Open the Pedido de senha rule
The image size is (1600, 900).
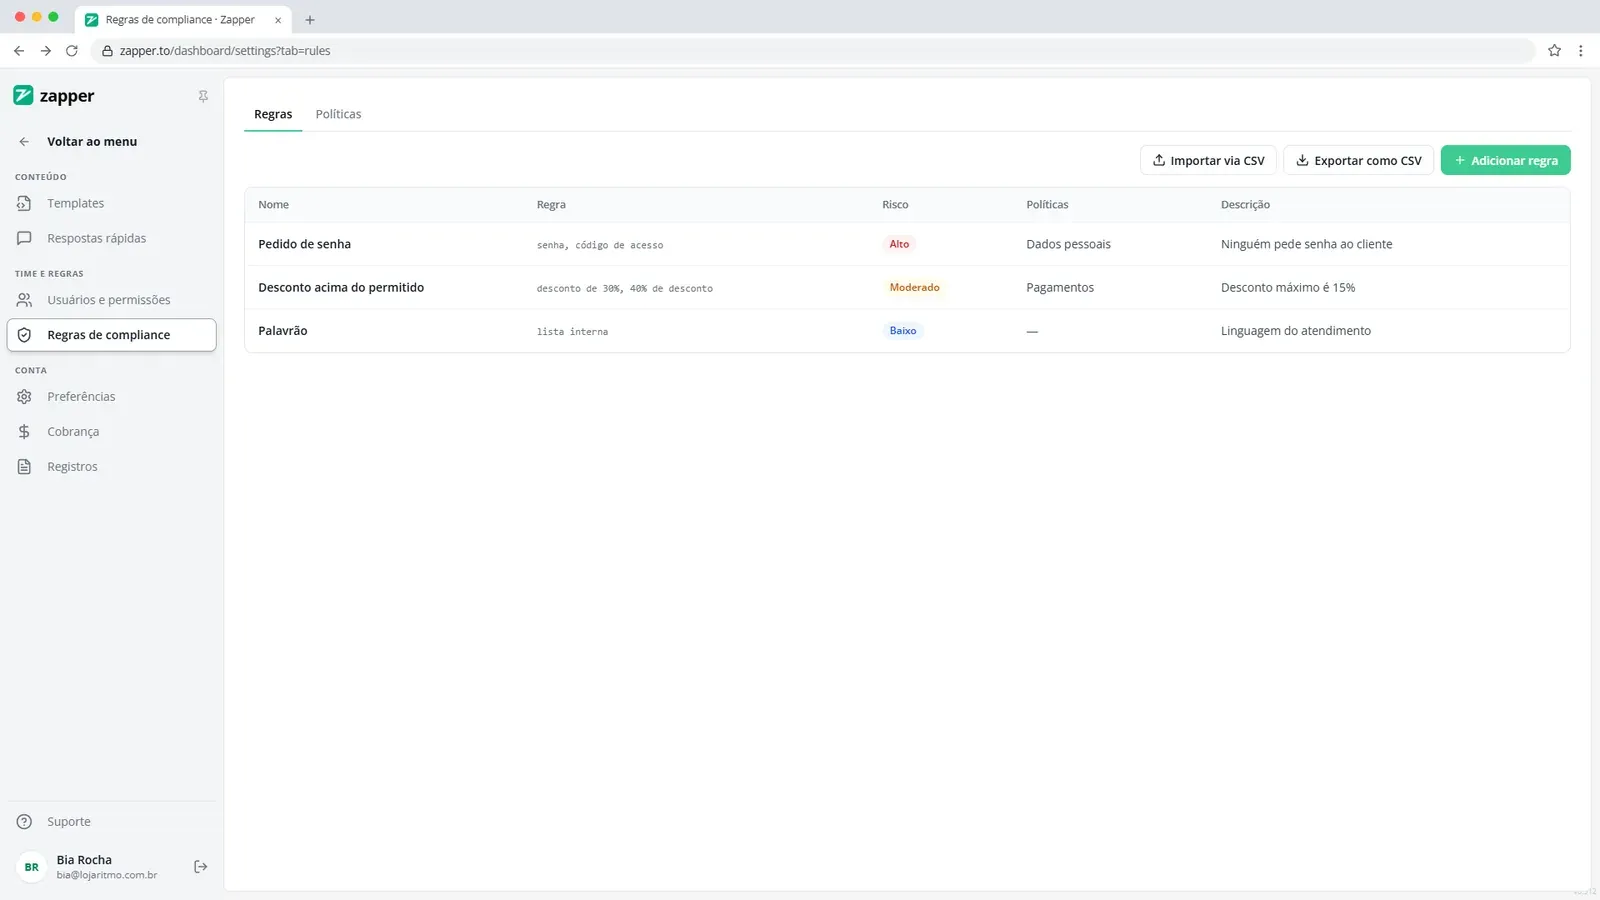(x=907, y=244)
